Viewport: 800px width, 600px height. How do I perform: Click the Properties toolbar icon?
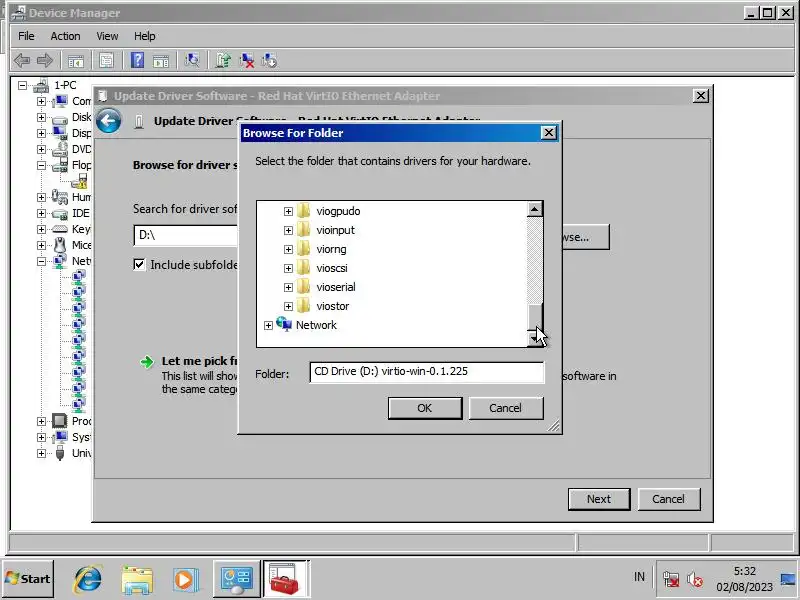[x=106, y=61]
